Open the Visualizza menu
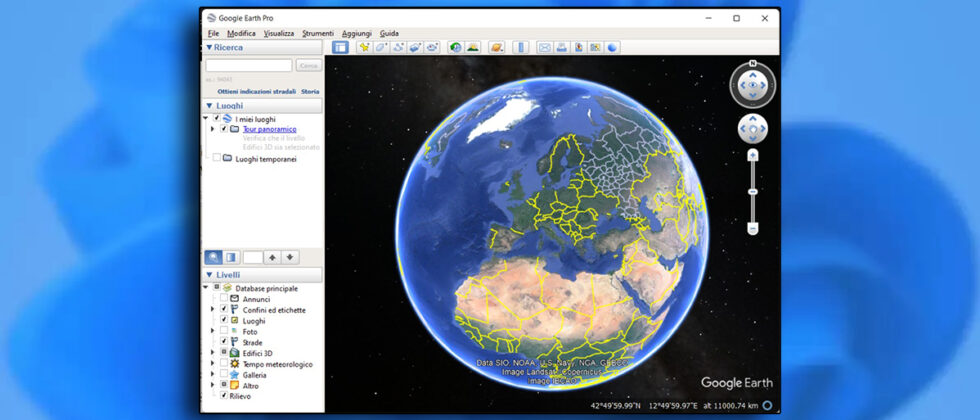980x420 pixels. click(279, 33)
